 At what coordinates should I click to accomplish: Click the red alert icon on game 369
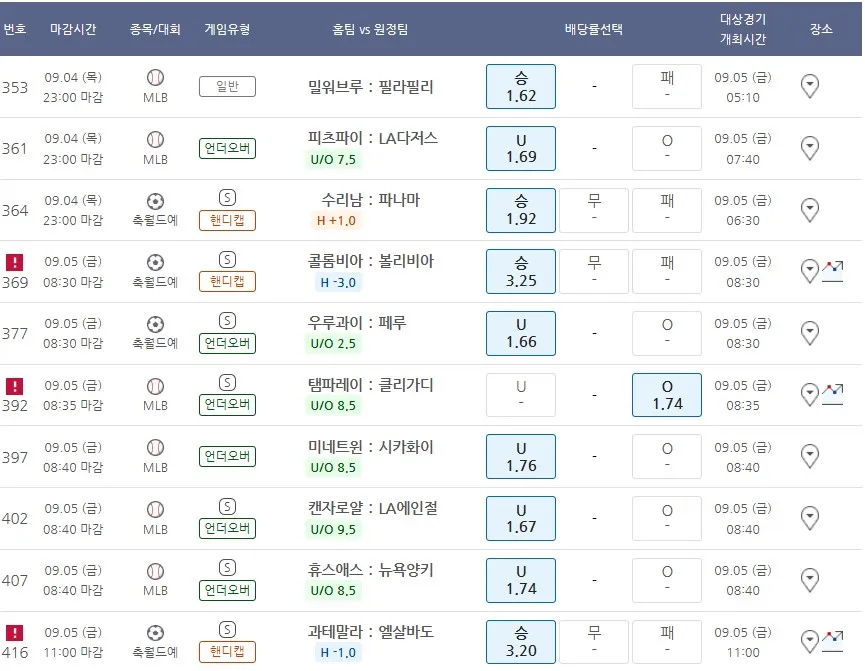(14, 262)
